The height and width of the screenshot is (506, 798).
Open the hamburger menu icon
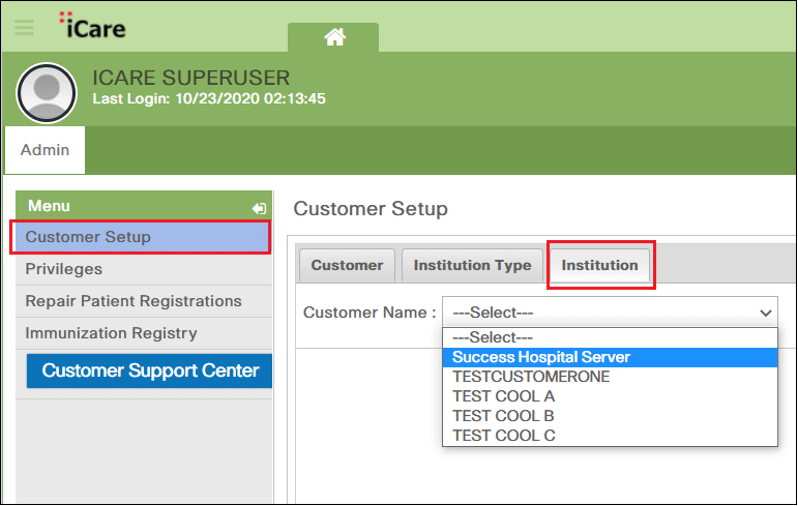[x=23, y=27]
